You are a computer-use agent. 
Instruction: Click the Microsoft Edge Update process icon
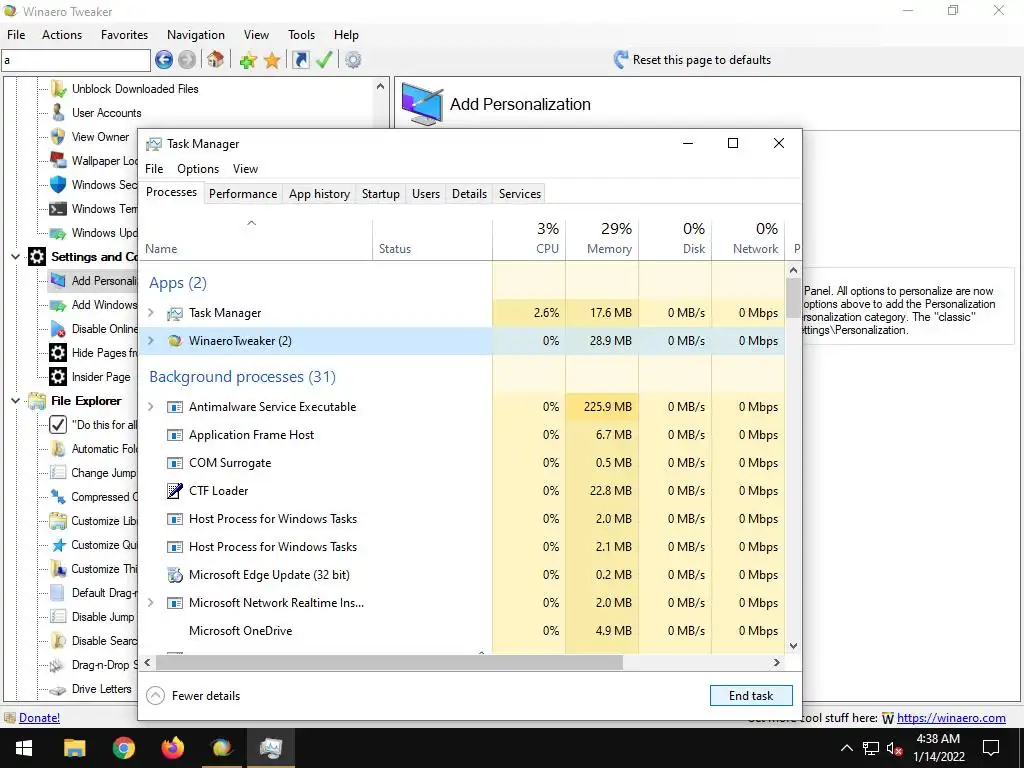pyautogui.click(x=174, y=575)
